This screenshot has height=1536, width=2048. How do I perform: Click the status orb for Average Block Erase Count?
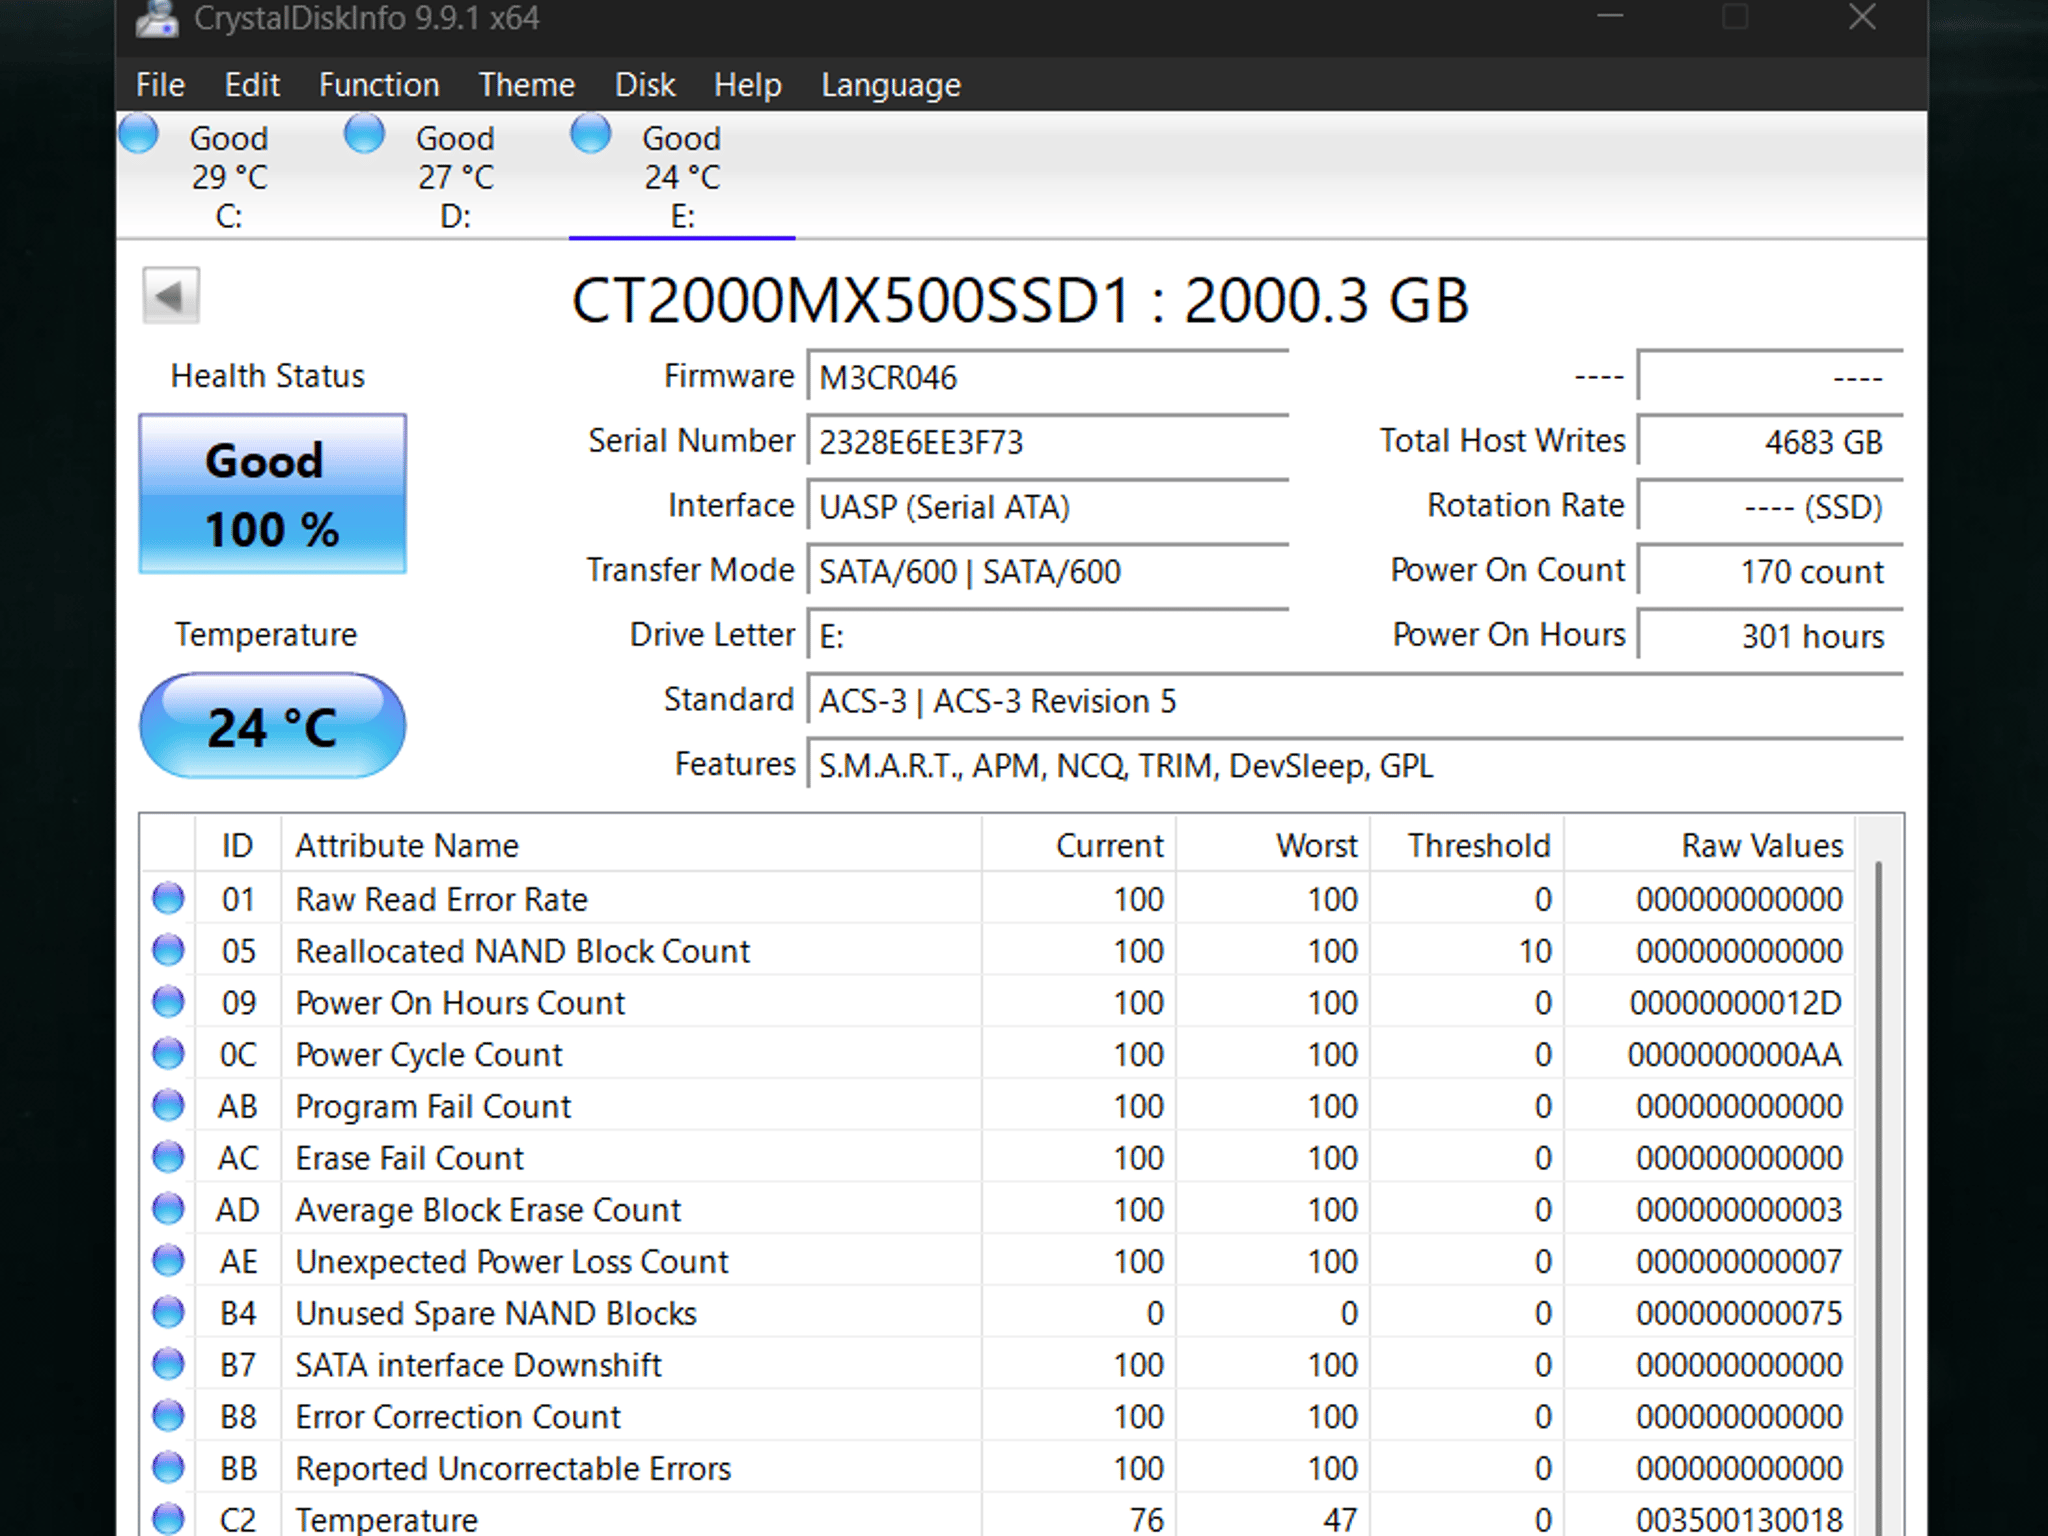tap(168, 1209)
